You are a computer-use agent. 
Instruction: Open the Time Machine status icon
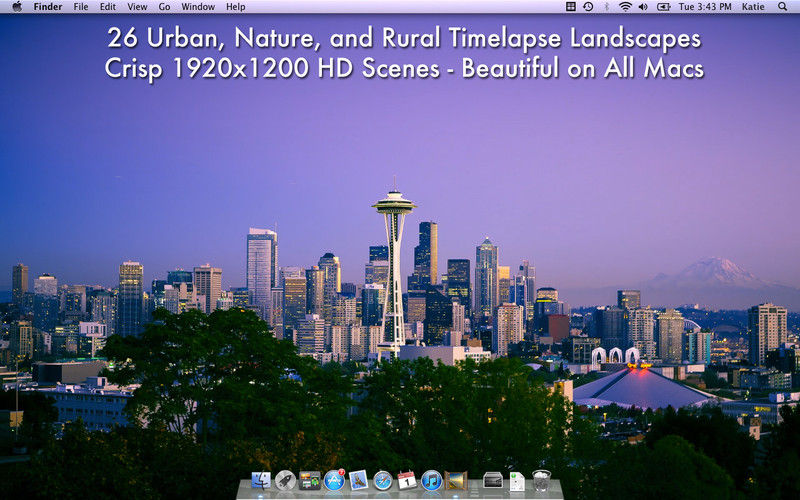tap(588, 7)
